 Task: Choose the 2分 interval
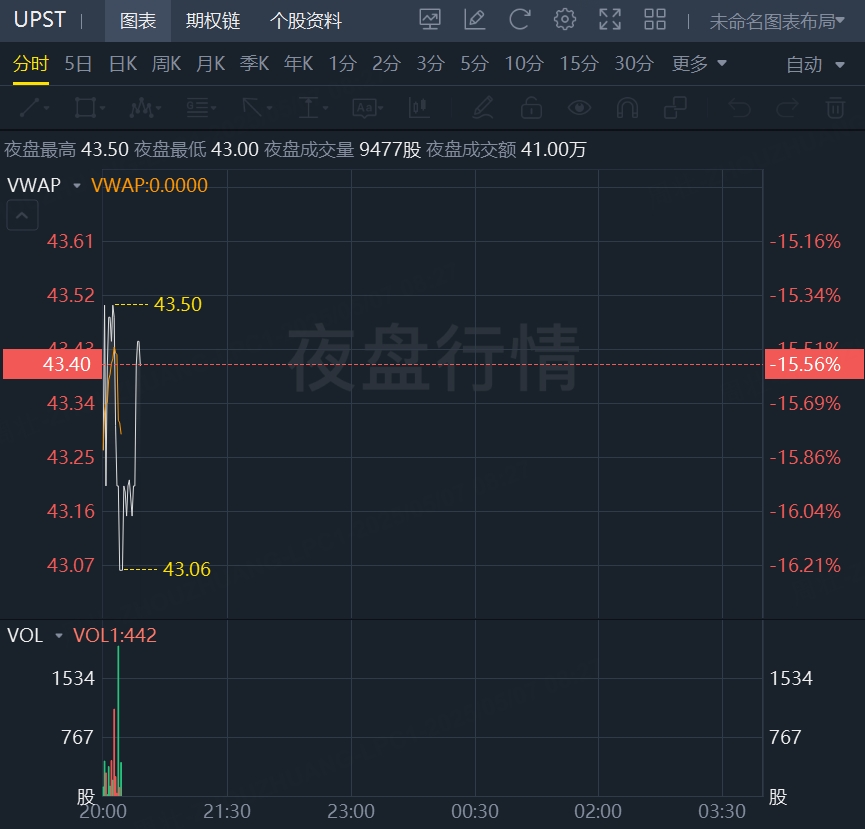click(386, 63)
